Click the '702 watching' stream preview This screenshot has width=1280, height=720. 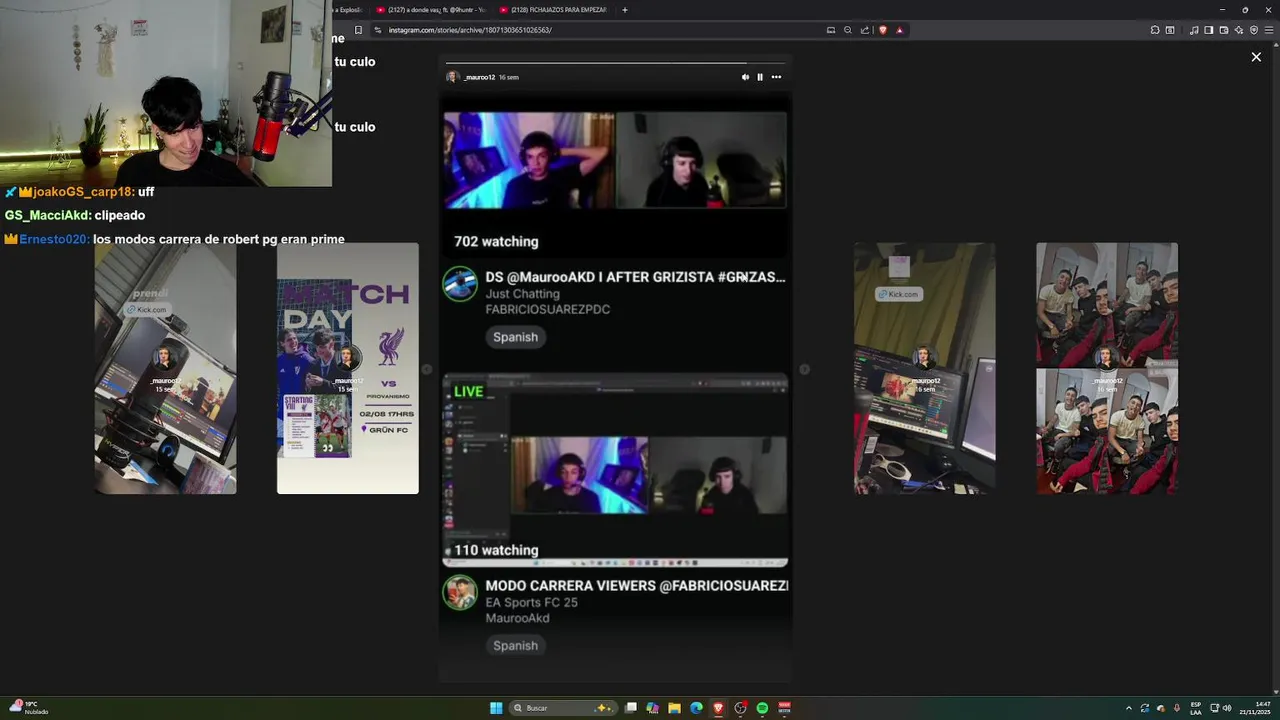tap(615, 180)
